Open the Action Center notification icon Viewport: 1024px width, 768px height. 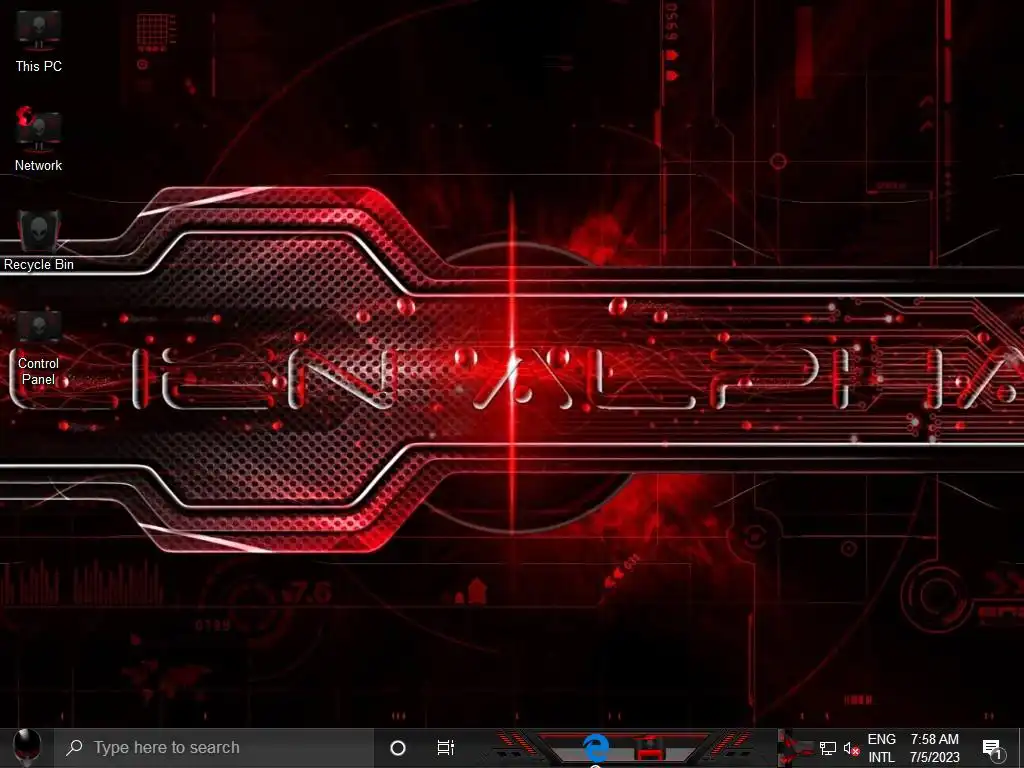[x=992, y=748]
